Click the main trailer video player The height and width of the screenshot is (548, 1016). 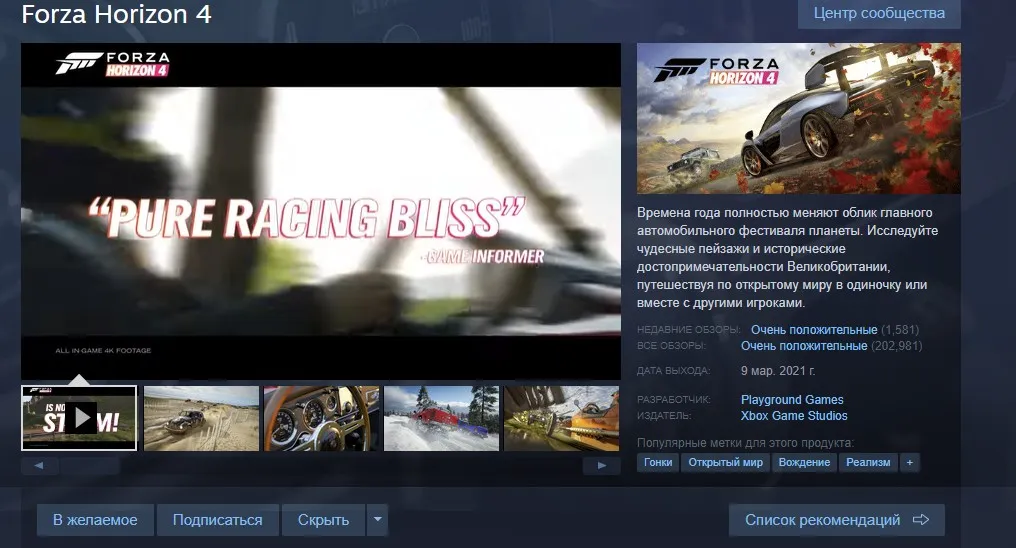coord(321,211)
